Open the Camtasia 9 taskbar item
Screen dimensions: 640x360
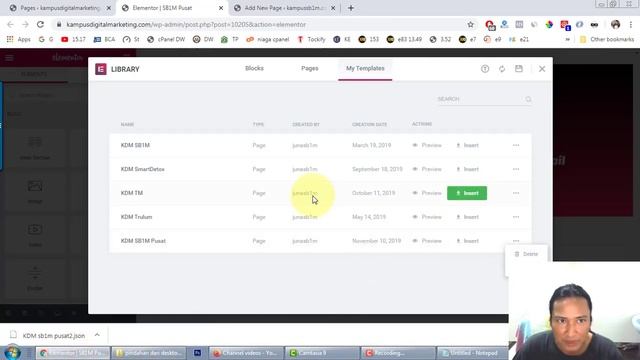click(x=322, y=353)
